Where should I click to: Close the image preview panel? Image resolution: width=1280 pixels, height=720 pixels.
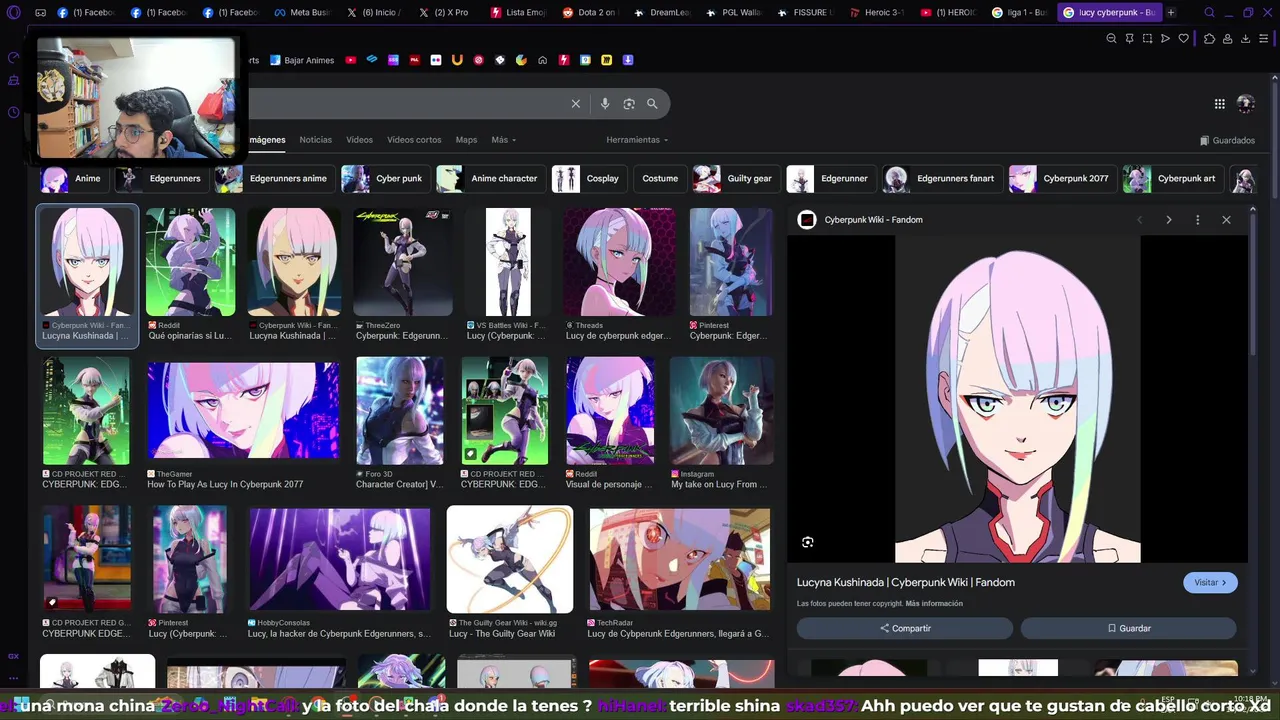1226,220
